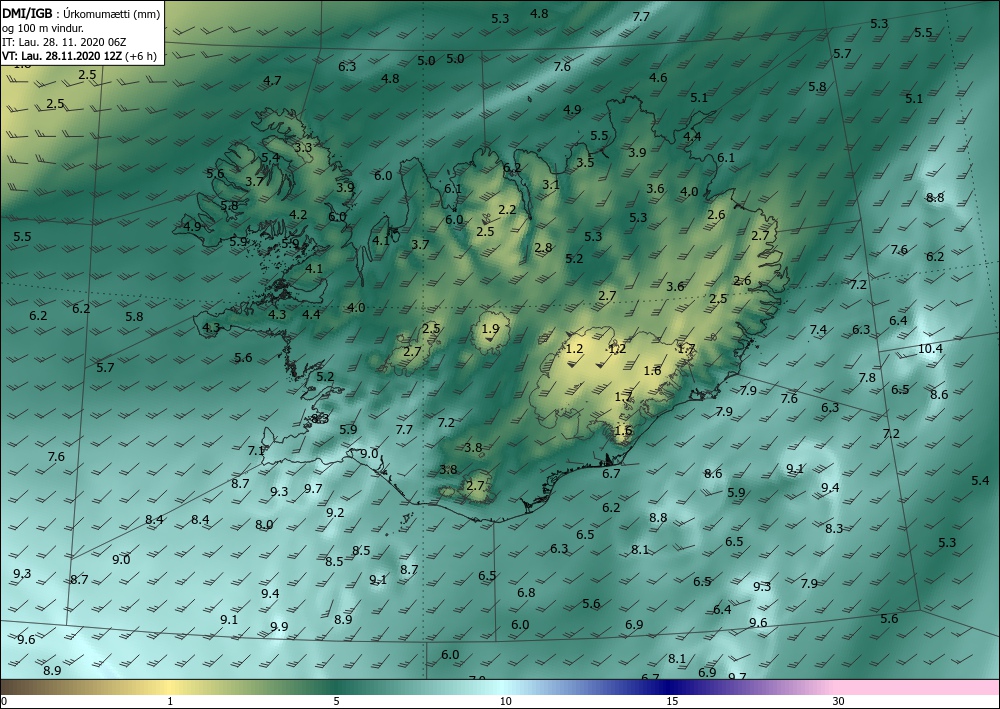1000x709 pixels.
Task: Click the color scale tick label '10'
Action: pos(505,701)
